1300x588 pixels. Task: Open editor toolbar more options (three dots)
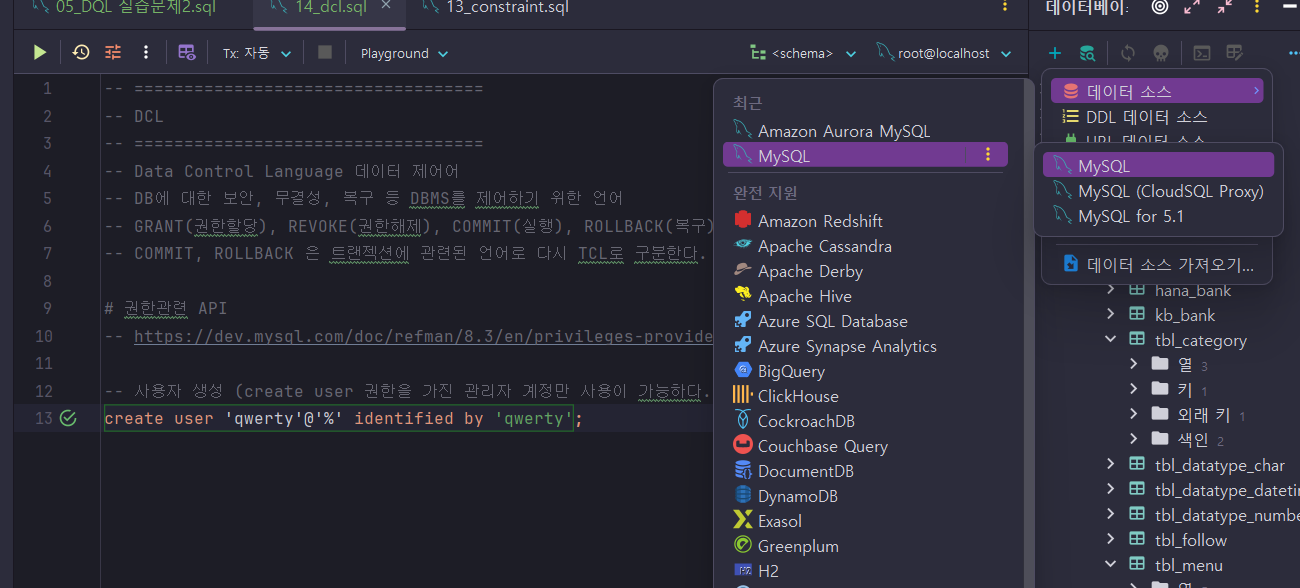pyautogui.click(x=146, y=52)
